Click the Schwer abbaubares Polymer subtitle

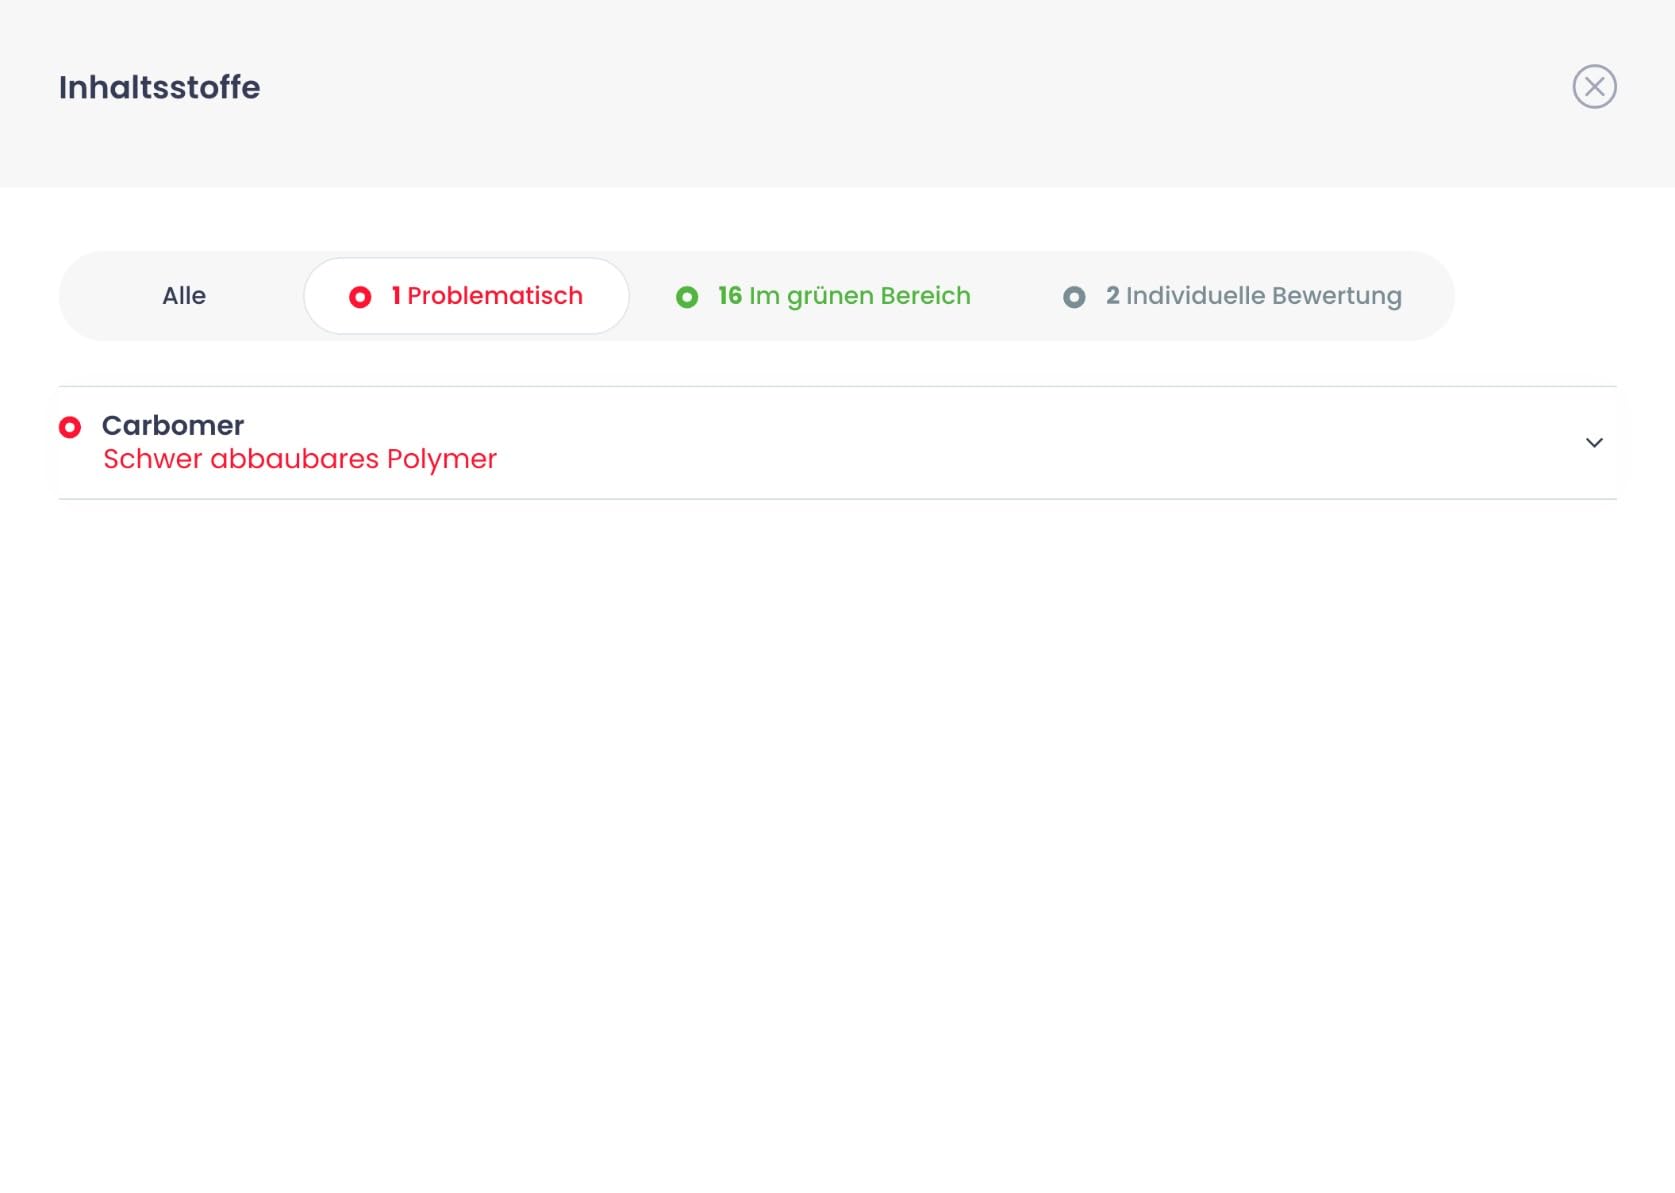300,459
